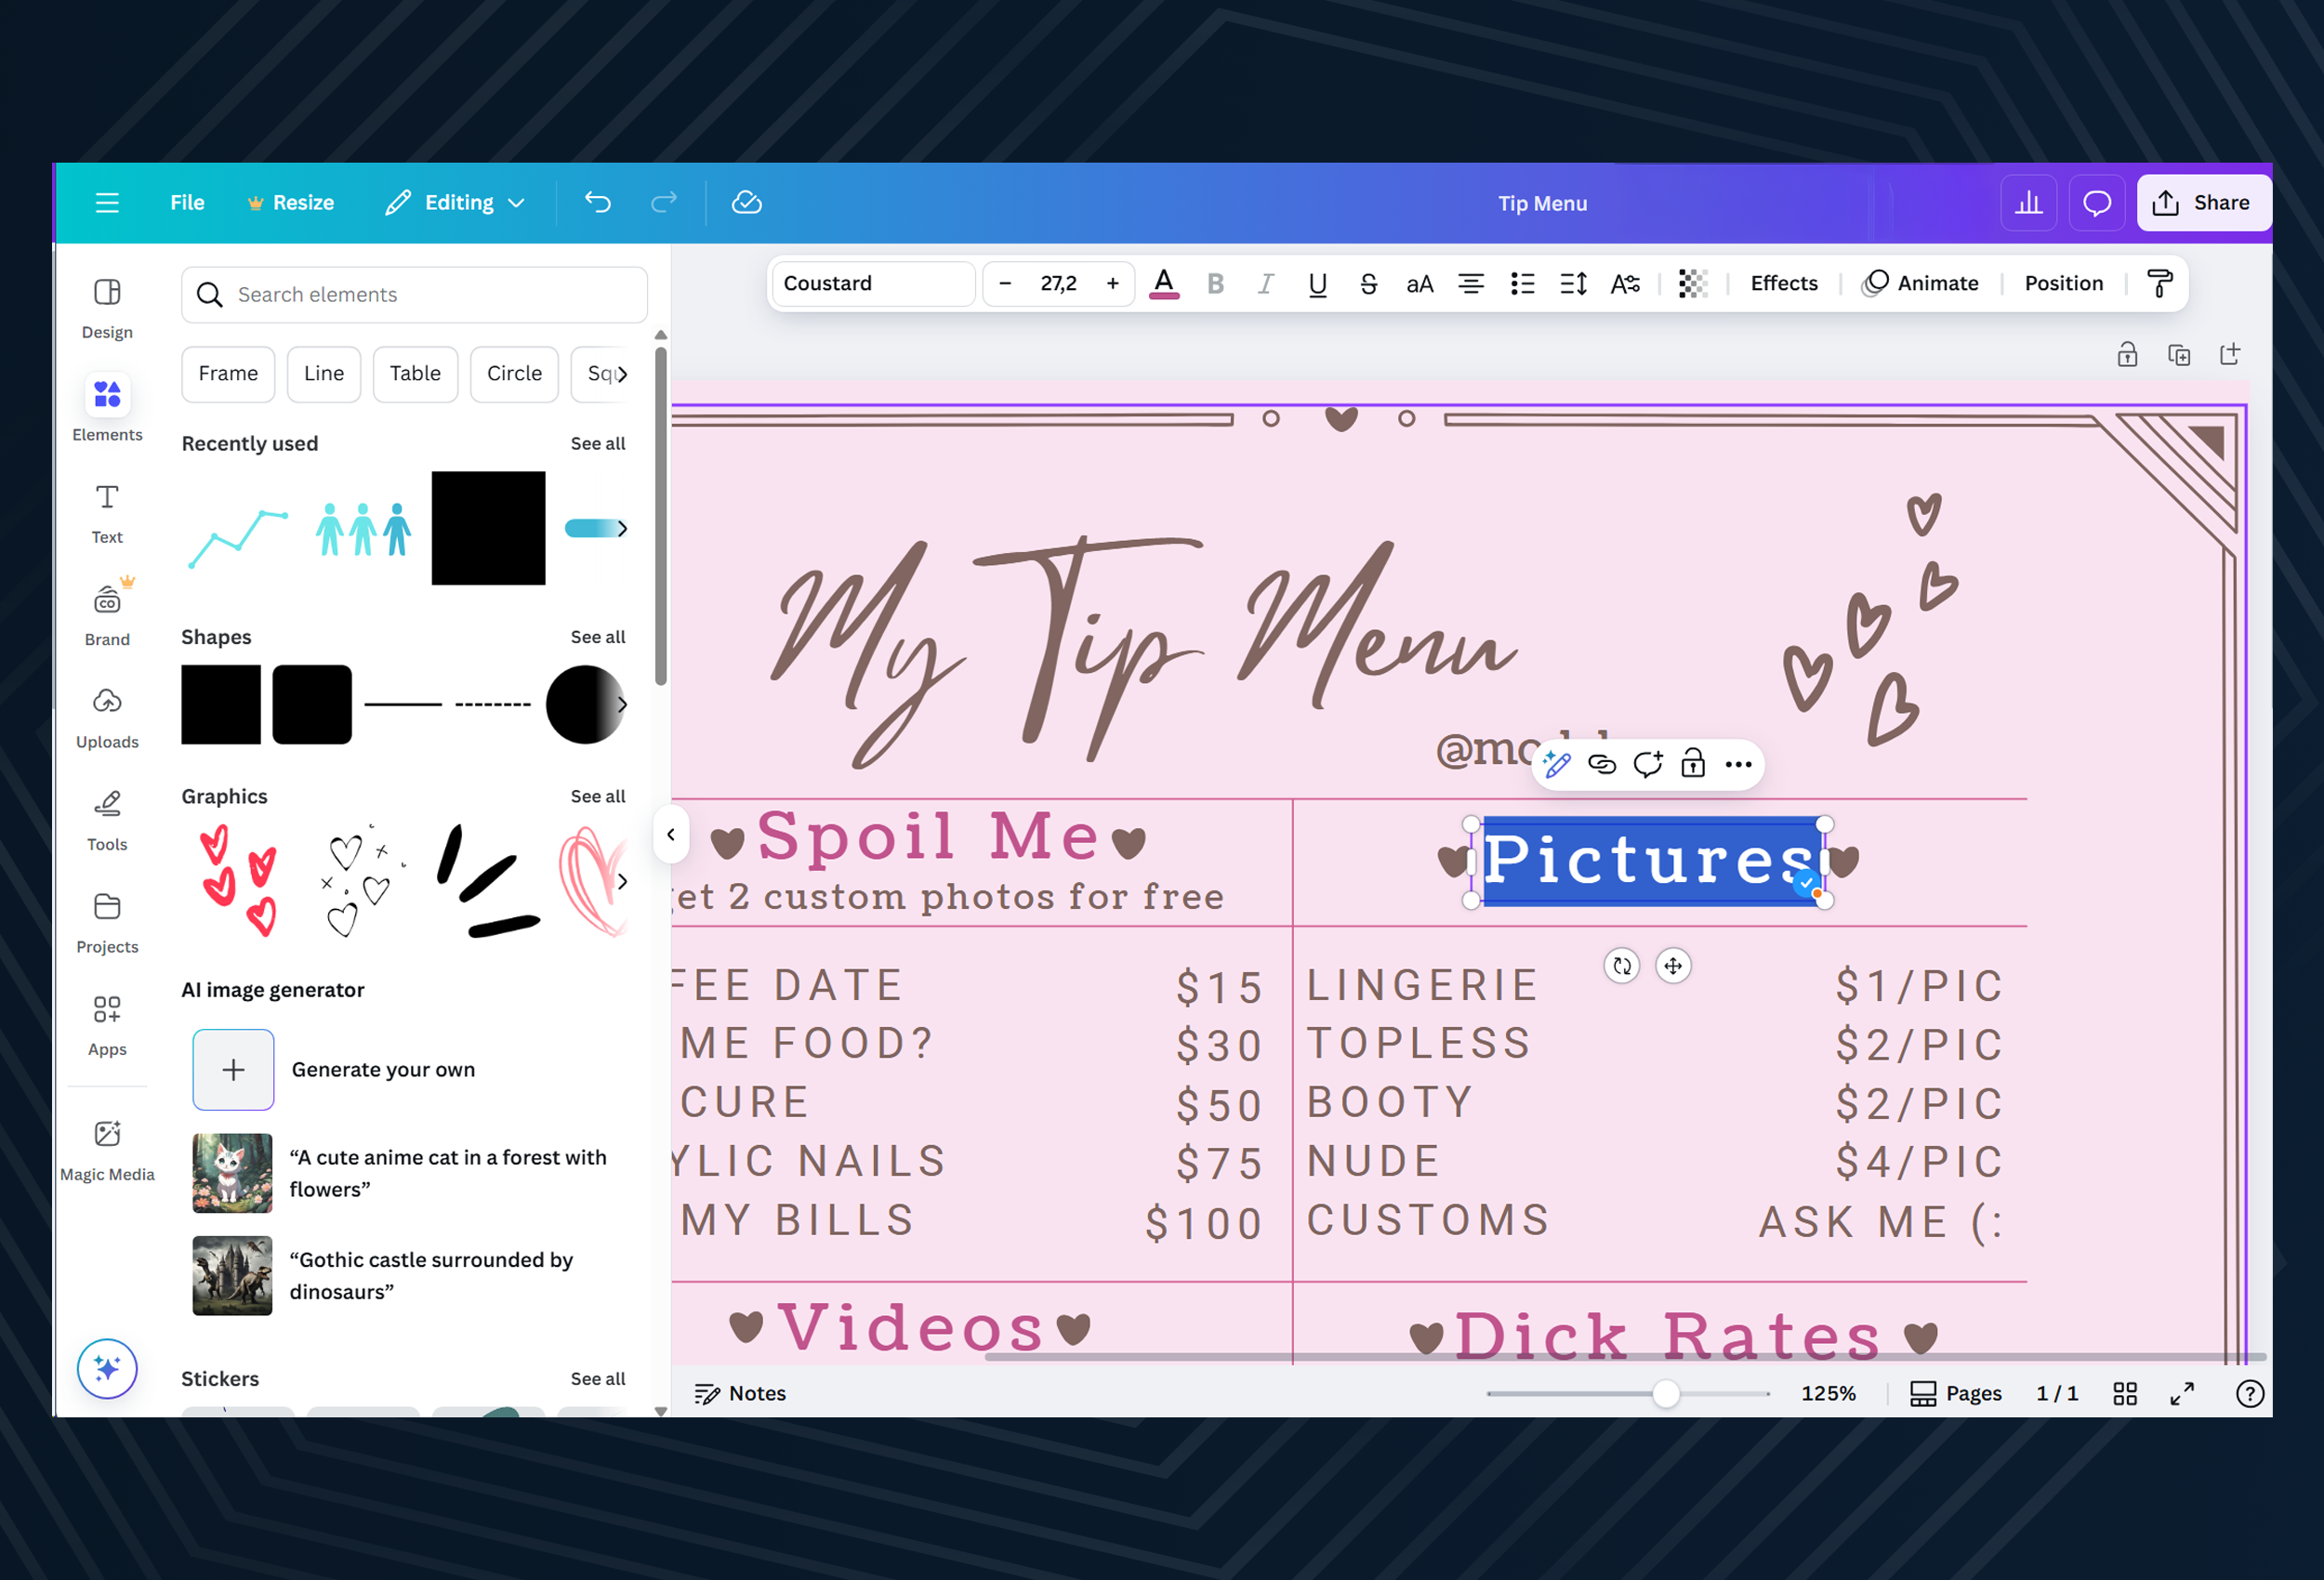This screenshot has height=1580, width=2324.
Task: Open the File menu
Action: coord(187,203)
